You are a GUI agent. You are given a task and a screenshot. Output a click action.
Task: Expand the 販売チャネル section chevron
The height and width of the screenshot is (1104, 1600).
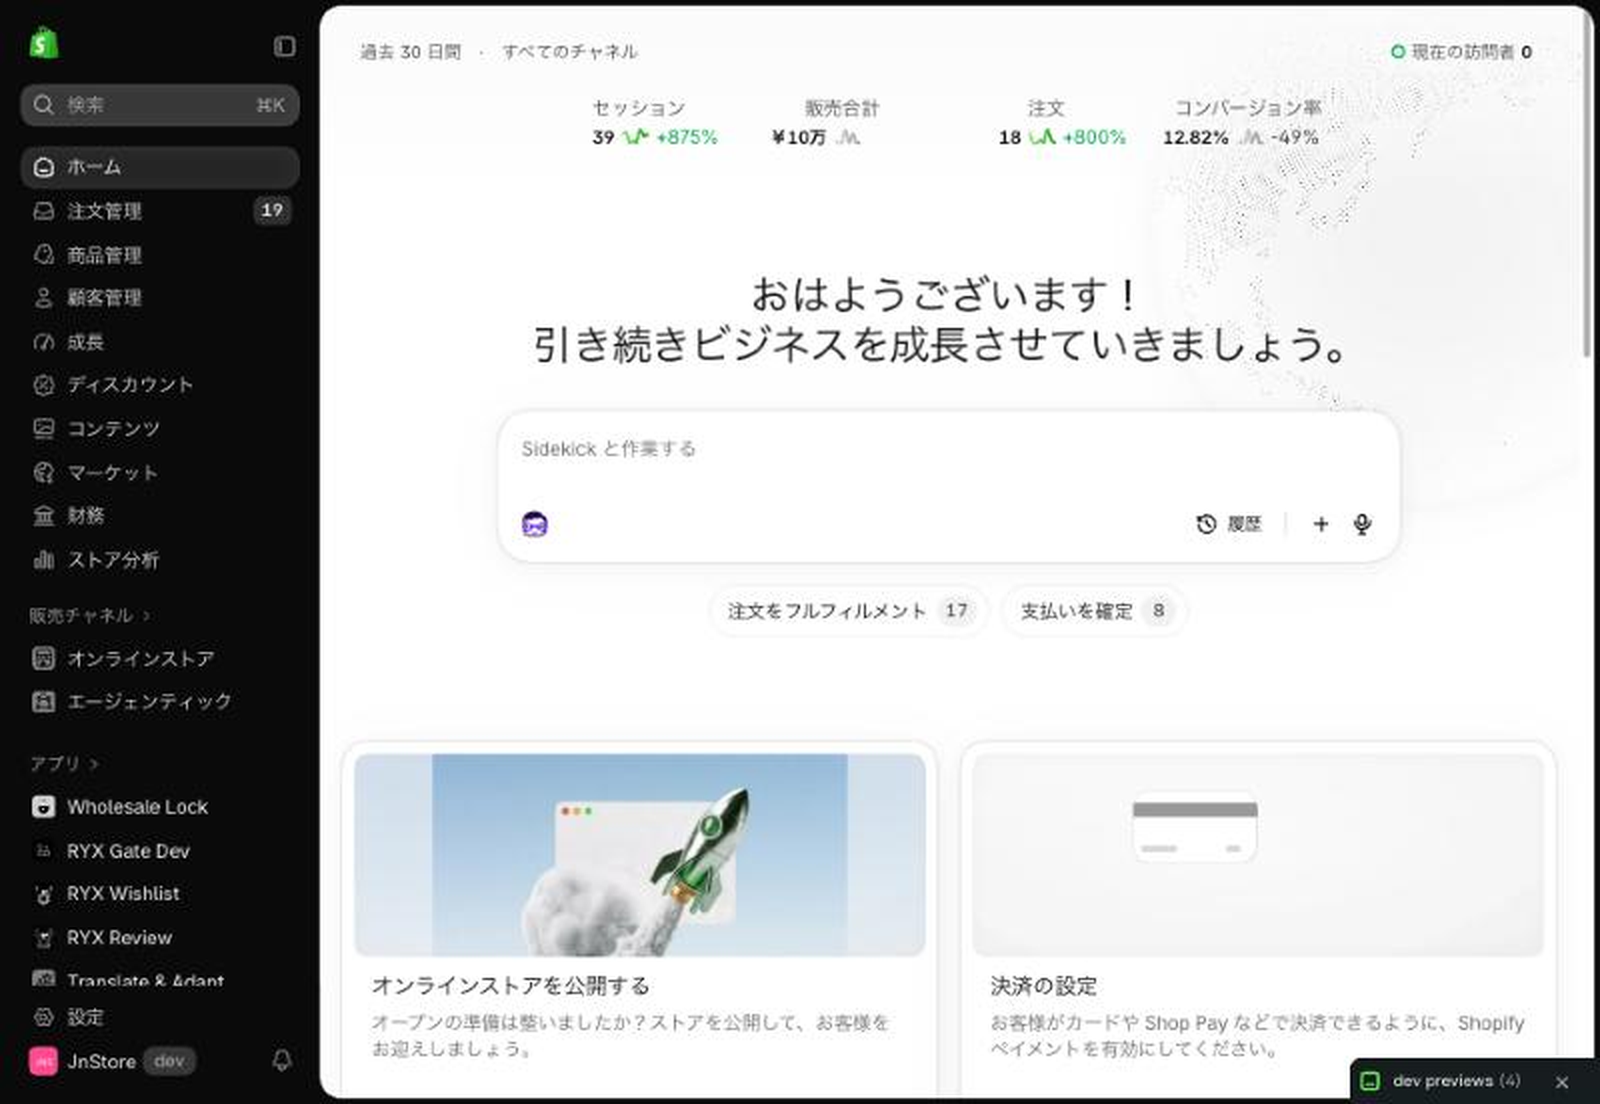[x=147, y=616]
